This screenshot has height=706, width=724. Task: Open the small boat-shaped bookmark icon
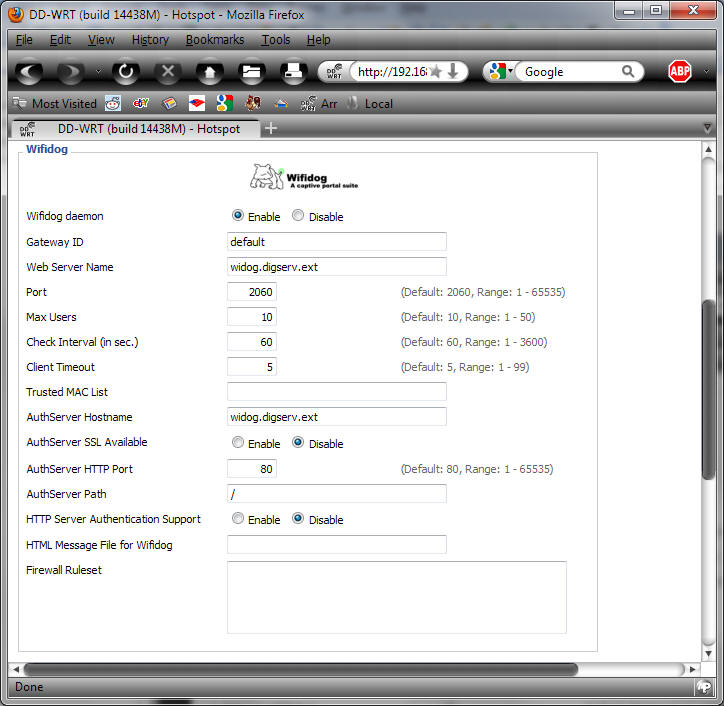pyautogui.click(x=281, y=104)
